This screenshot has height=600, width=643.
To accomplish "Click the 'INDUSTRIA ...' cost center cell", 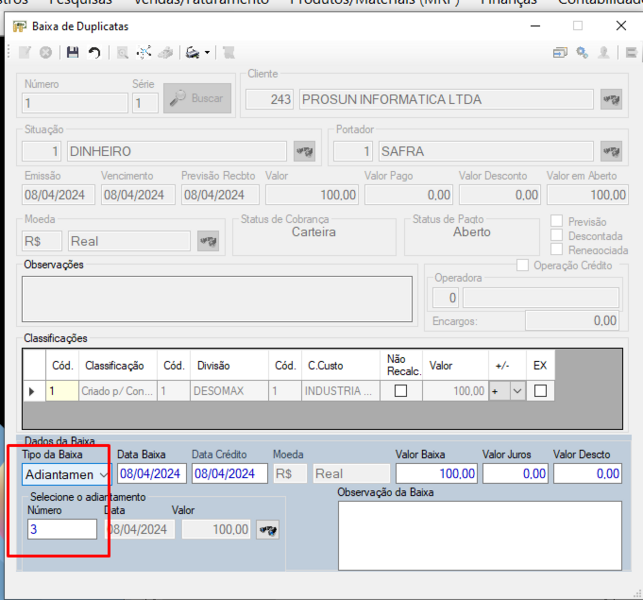I will tap(340, 391).
